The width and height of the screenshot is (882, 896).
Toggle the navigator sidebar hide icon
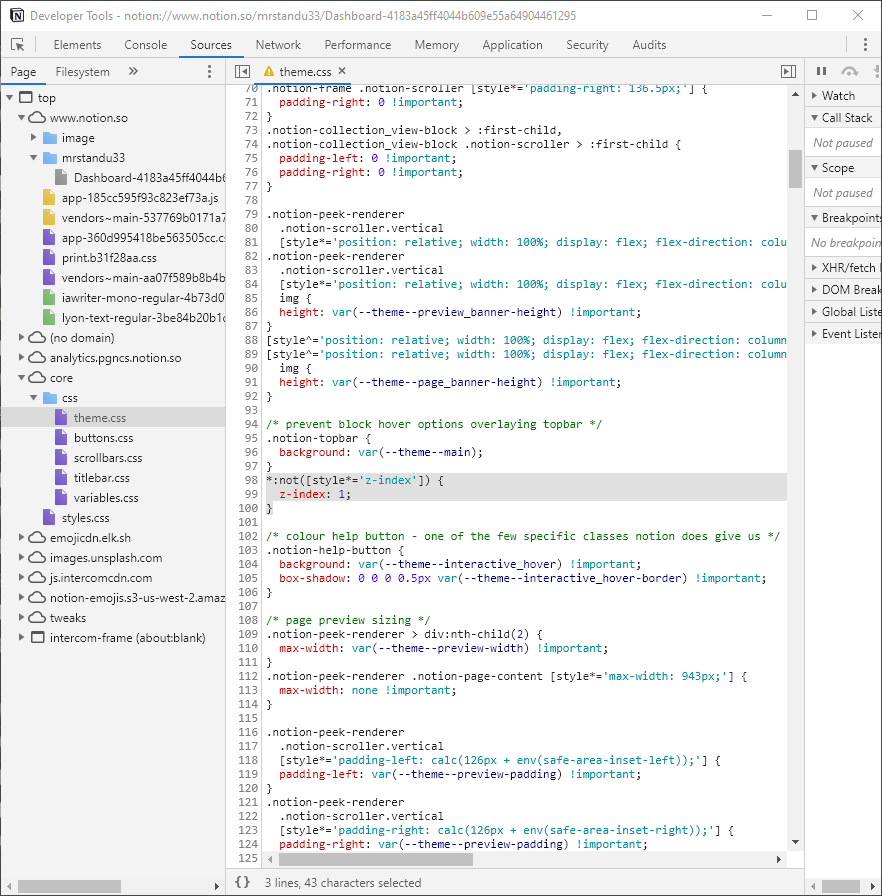pyautogui.click(x=242, y=71)
